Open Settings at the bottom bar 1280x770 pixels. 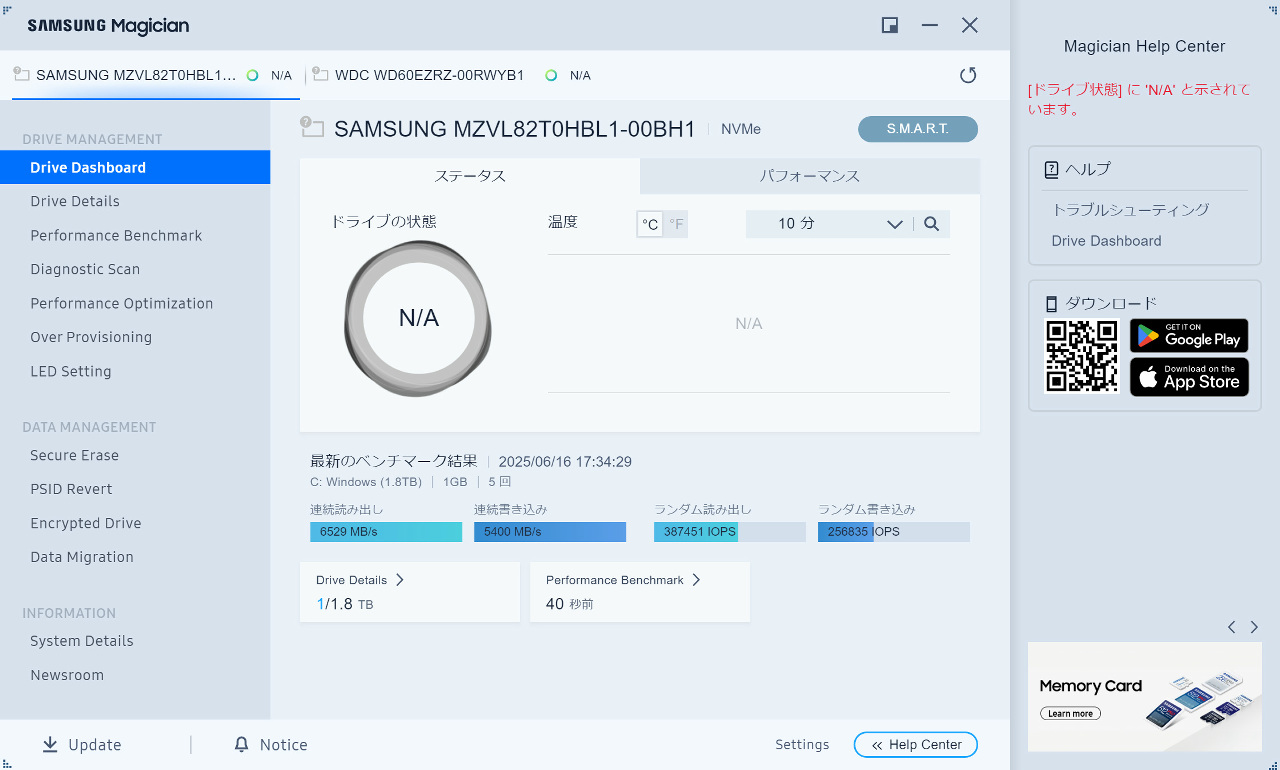802,745
